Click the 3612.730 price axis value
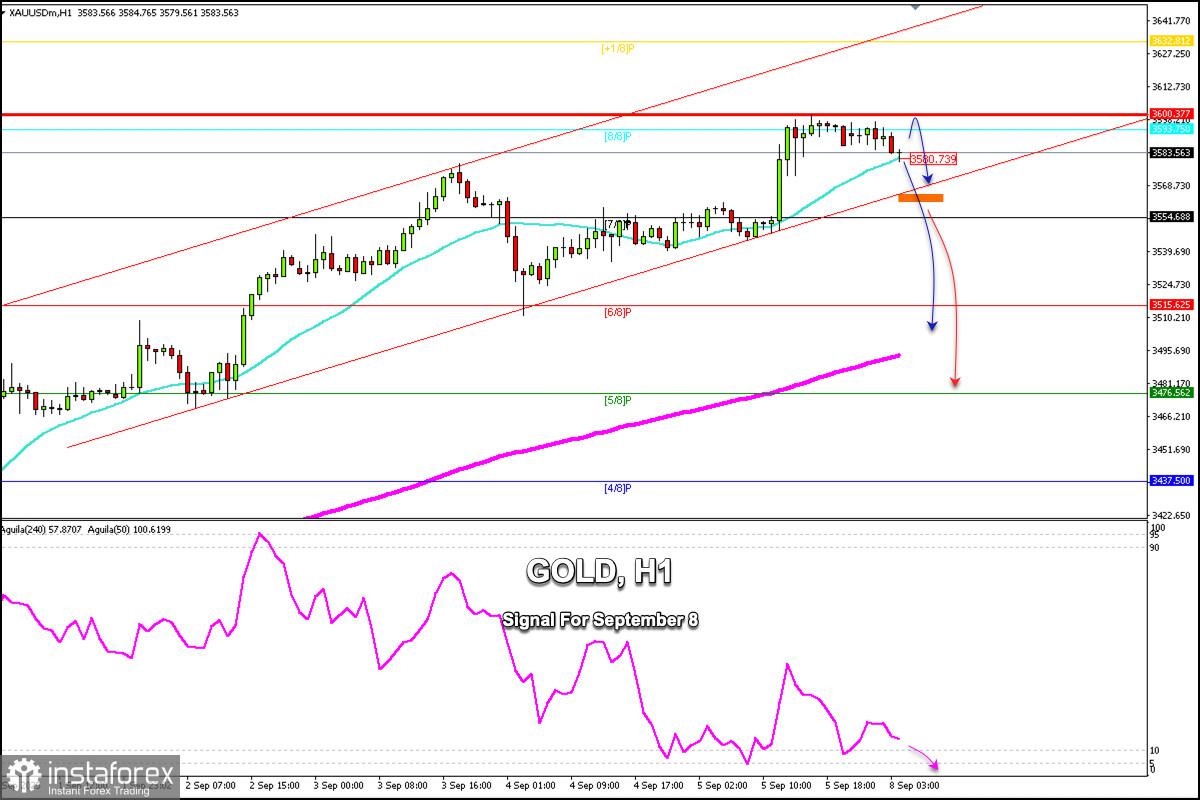This screenshot has height=800, width=1200. 1172,86
